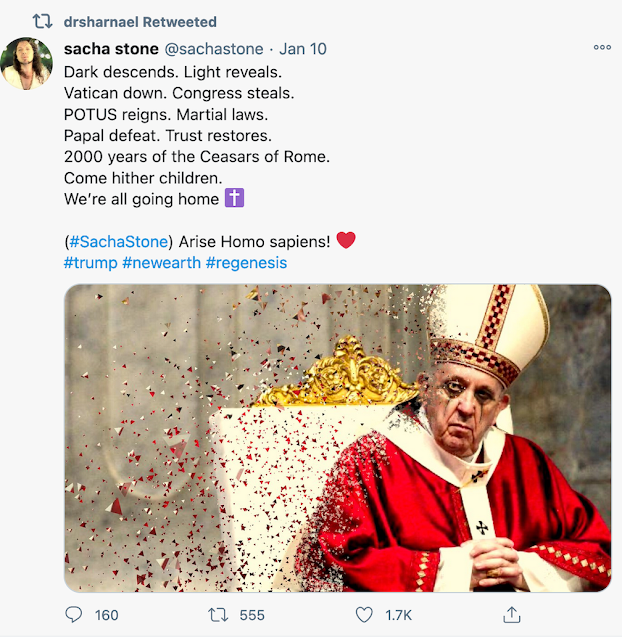The height and width of the screenshot is (640, 622).
Task: Open the "drsharnael Retweeted" link
Action: 139,21
